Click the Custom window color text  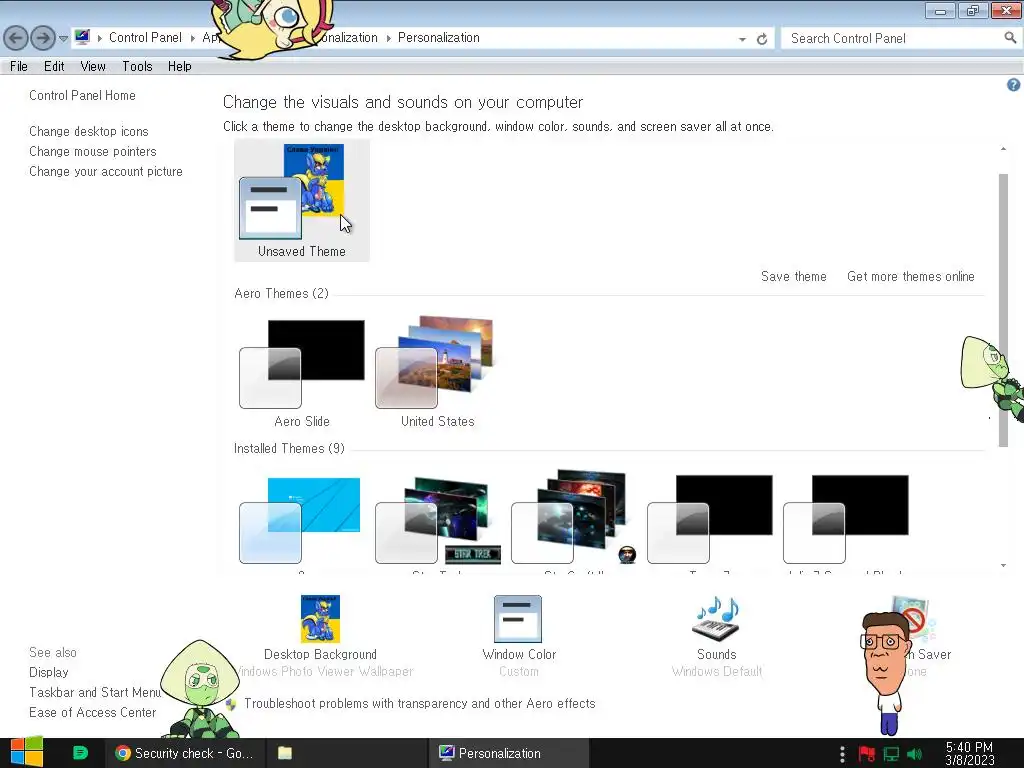519,671
